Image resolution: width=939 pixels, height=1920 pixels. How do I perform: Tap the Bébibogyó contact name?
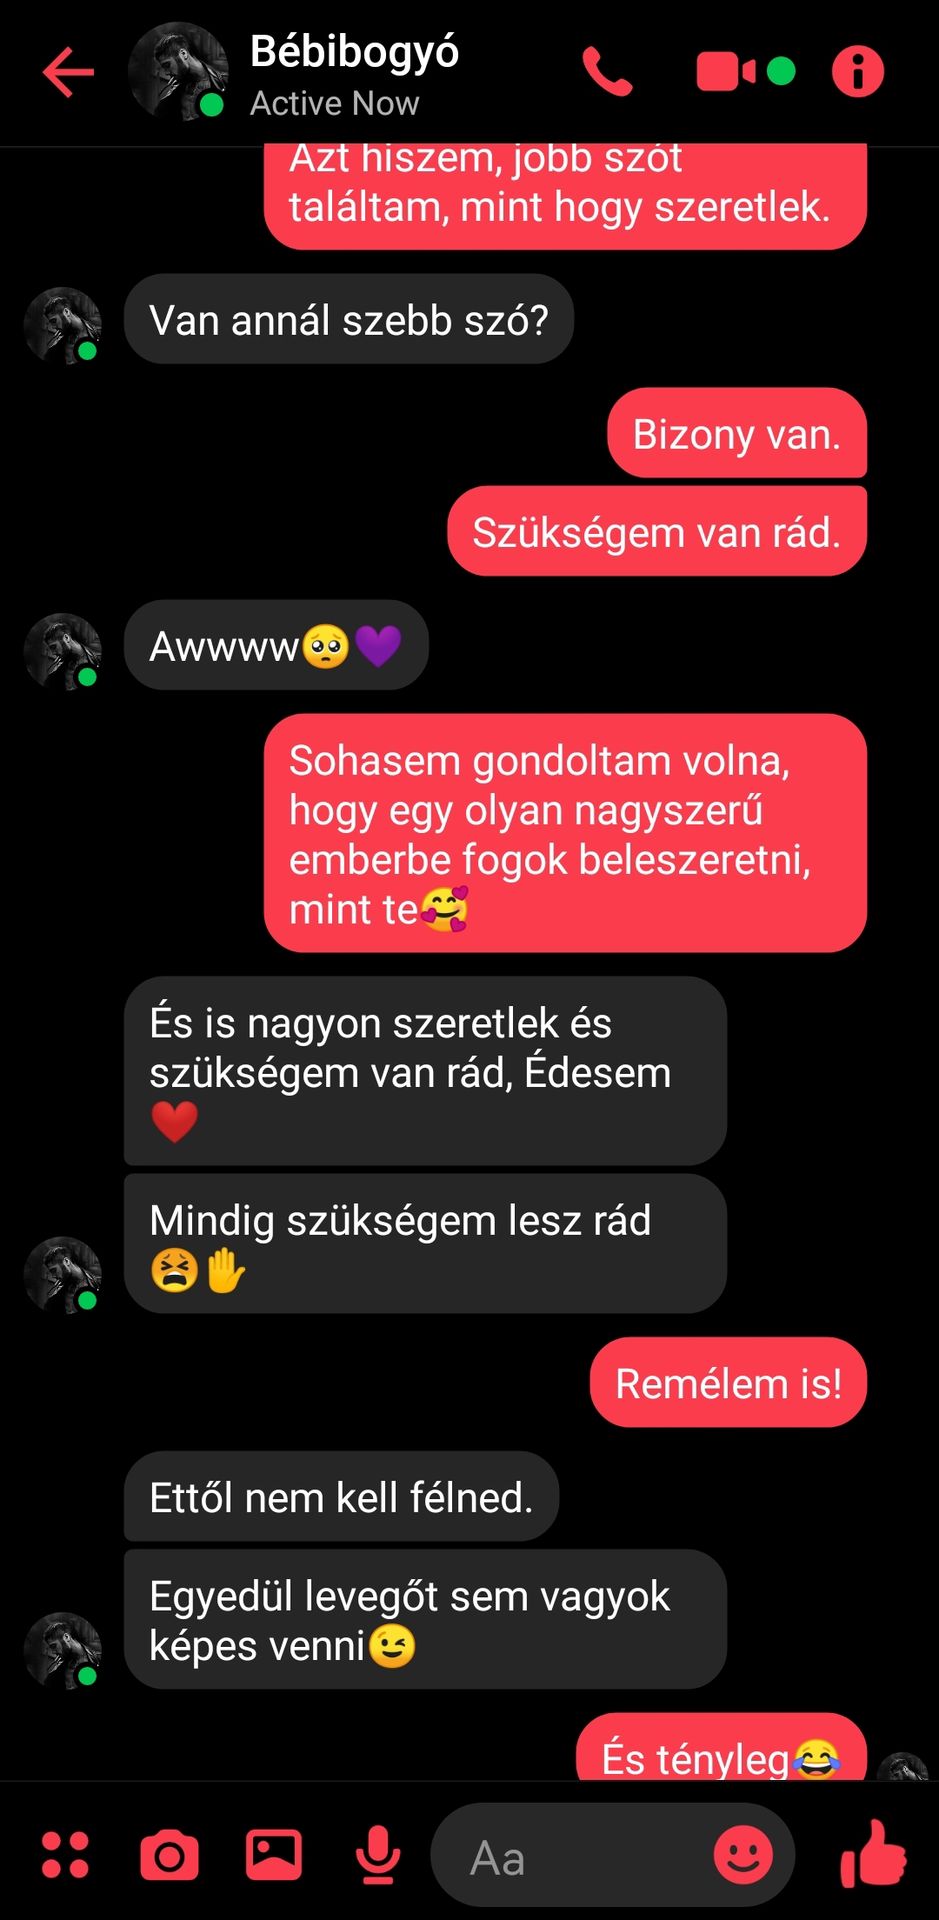354,51
